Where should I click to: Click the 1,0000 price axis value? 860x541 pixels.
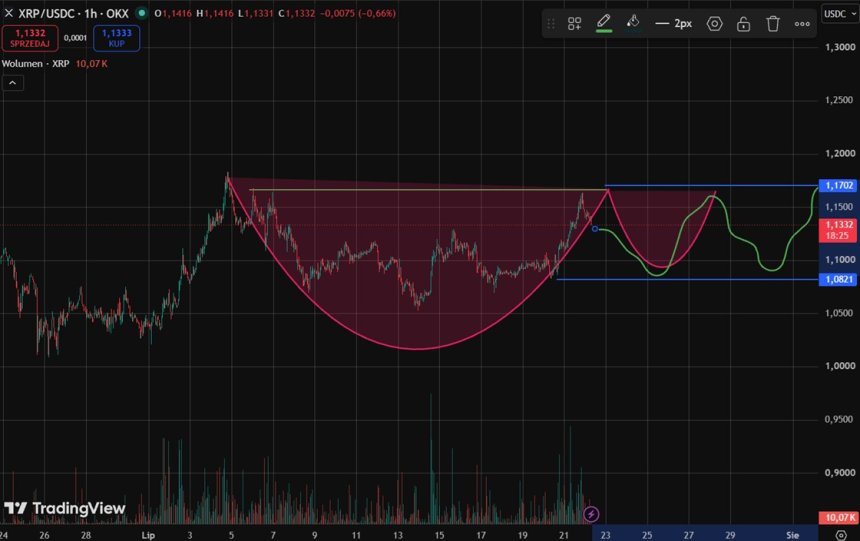click(840, 366)
